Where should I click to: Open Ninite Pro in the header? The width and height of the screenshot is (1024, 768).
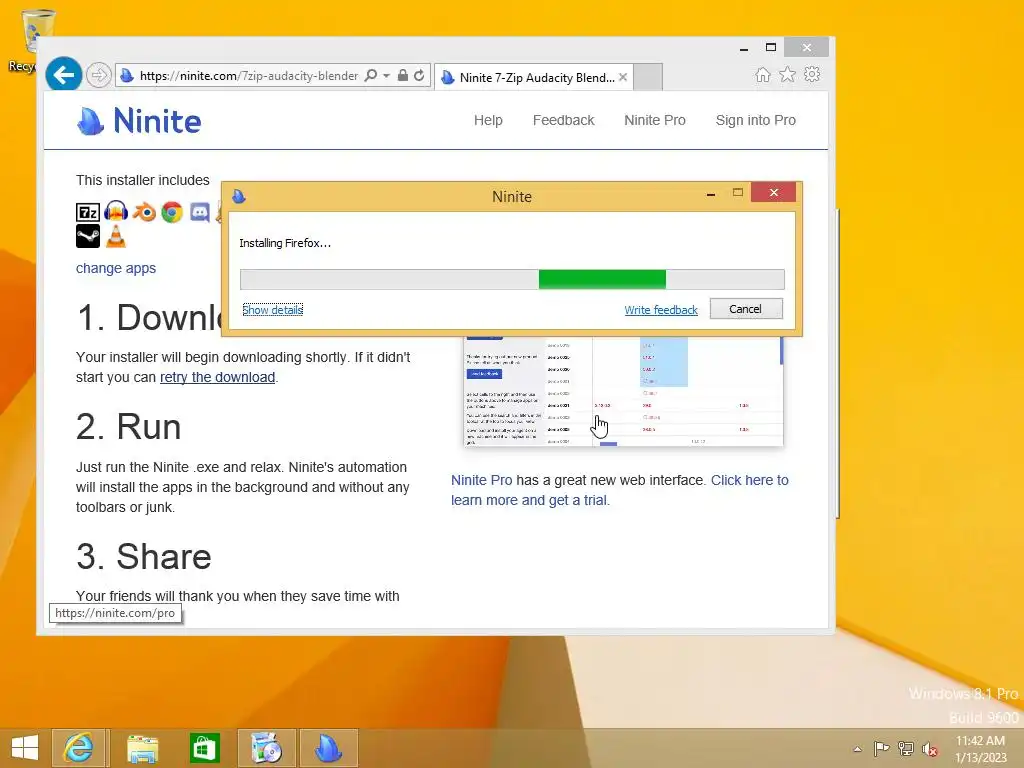[x=654, y=120]
